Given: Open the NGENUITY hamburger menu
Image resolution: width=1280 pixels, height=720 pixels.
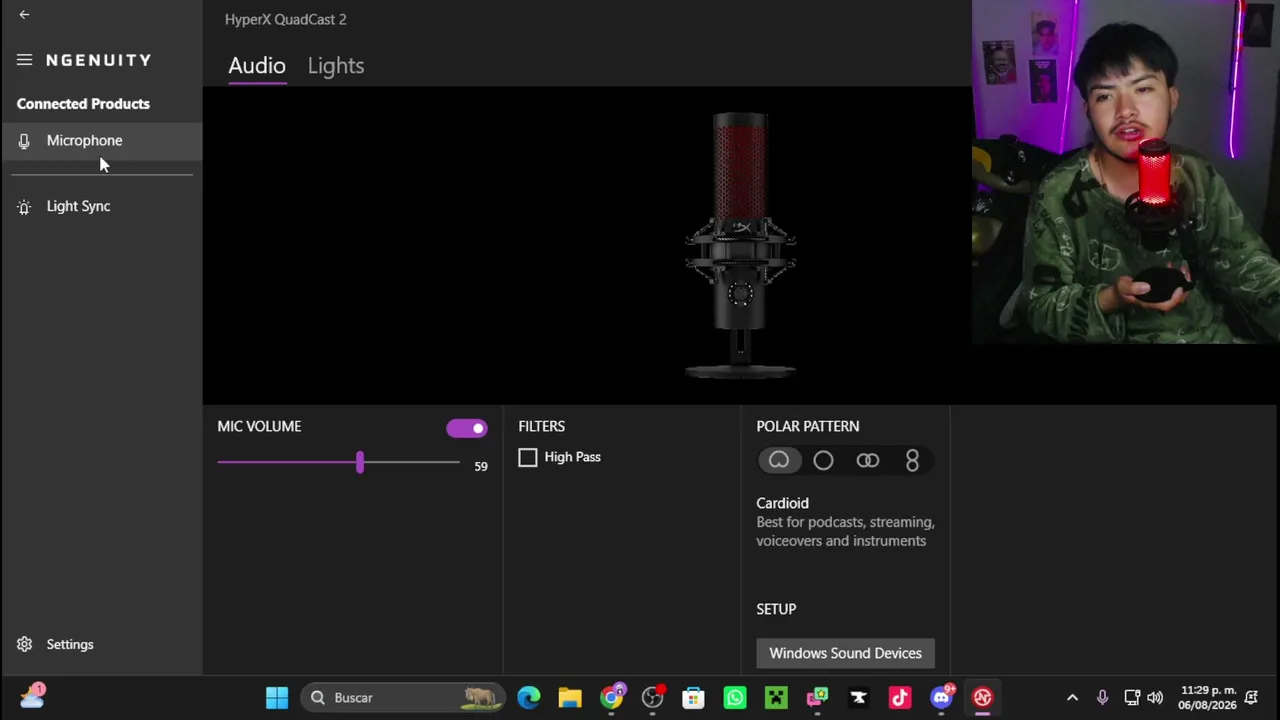Looking at the screenshot, I should coord(24,60).
